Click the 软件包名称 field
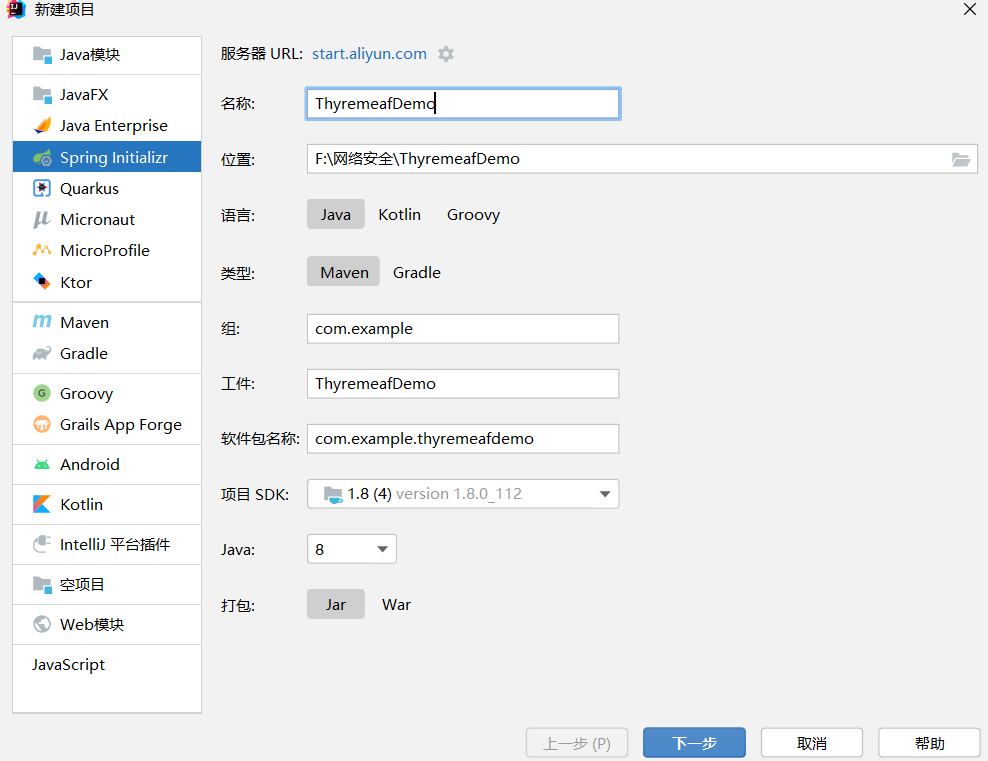Viewport: 988px width, 761px height. (x=463, y=438)
